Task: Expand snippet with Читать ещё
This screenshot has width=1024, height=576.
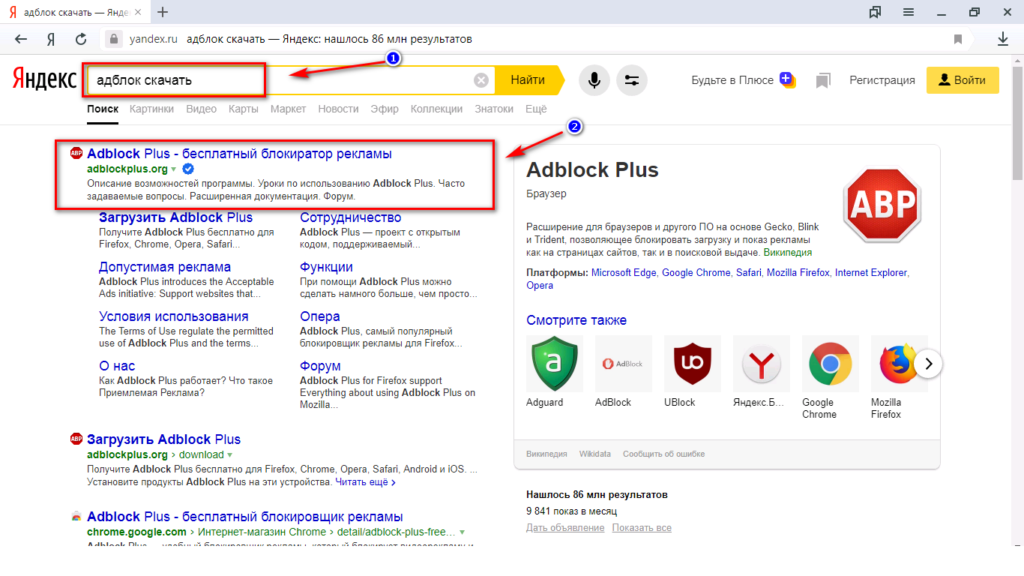Action: [365, 482]
